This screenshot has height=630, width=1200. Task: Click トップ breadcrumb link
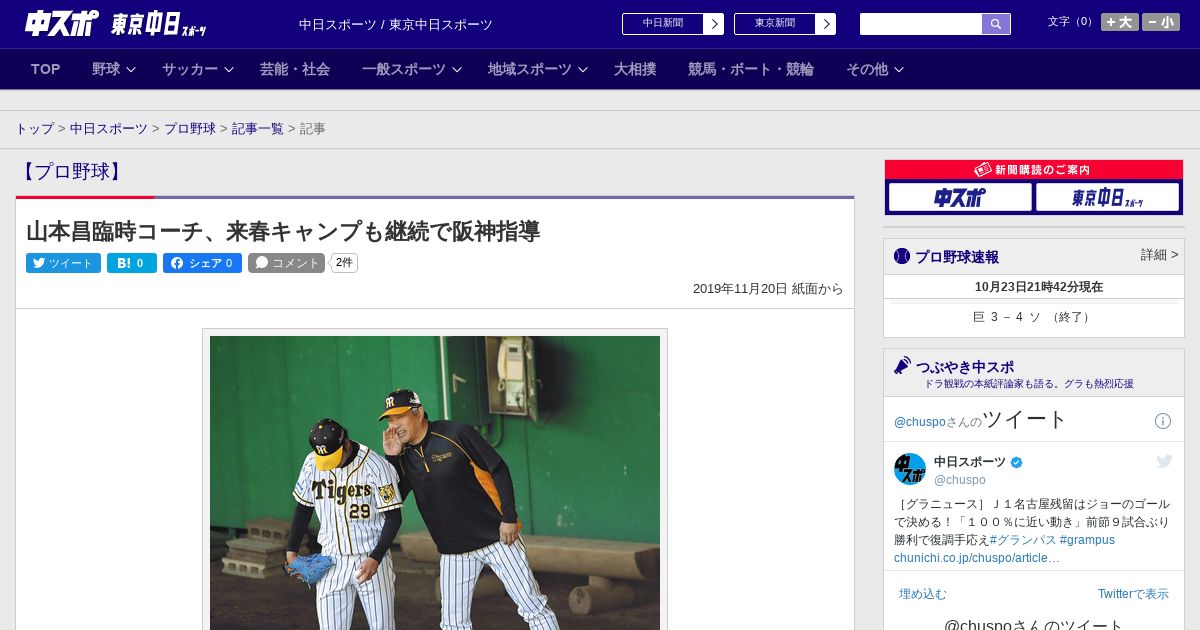tap(34, 129)
